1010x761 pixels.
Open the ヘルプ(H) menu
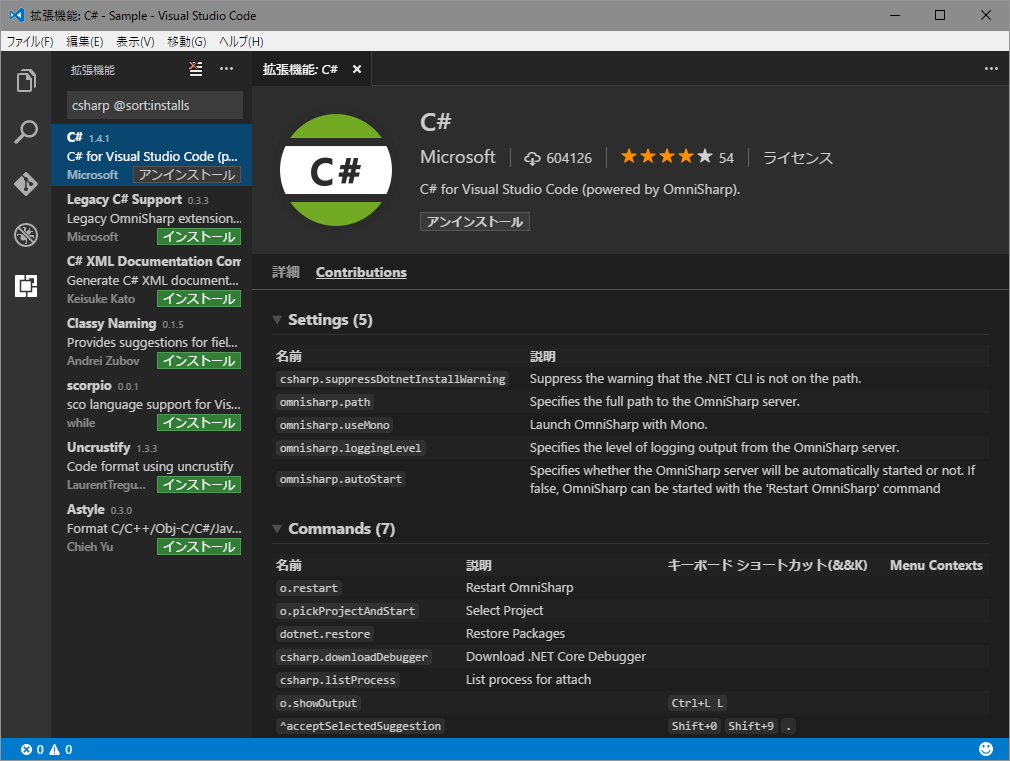coord(242,41)
